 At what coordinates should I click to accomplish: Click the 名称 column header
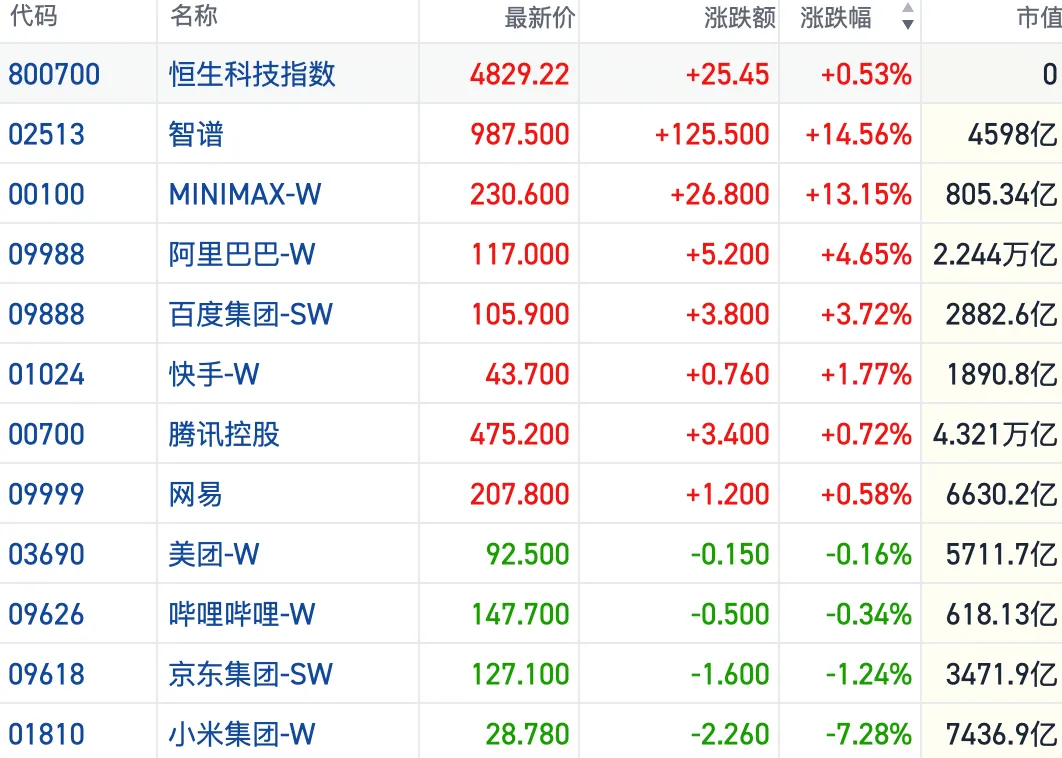coord(193,15)
